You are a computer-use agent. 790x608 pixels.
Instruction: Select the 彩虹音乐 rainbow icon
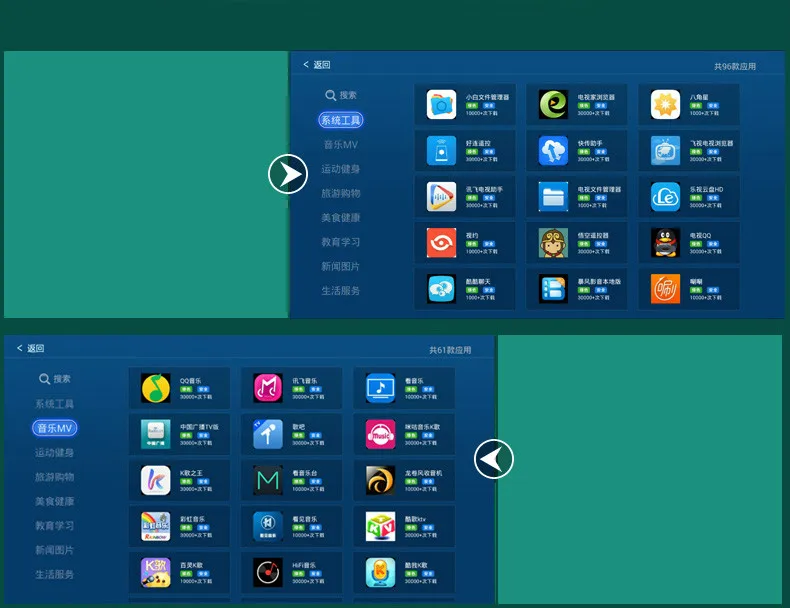pyautogui.click(x=156, y=526)
